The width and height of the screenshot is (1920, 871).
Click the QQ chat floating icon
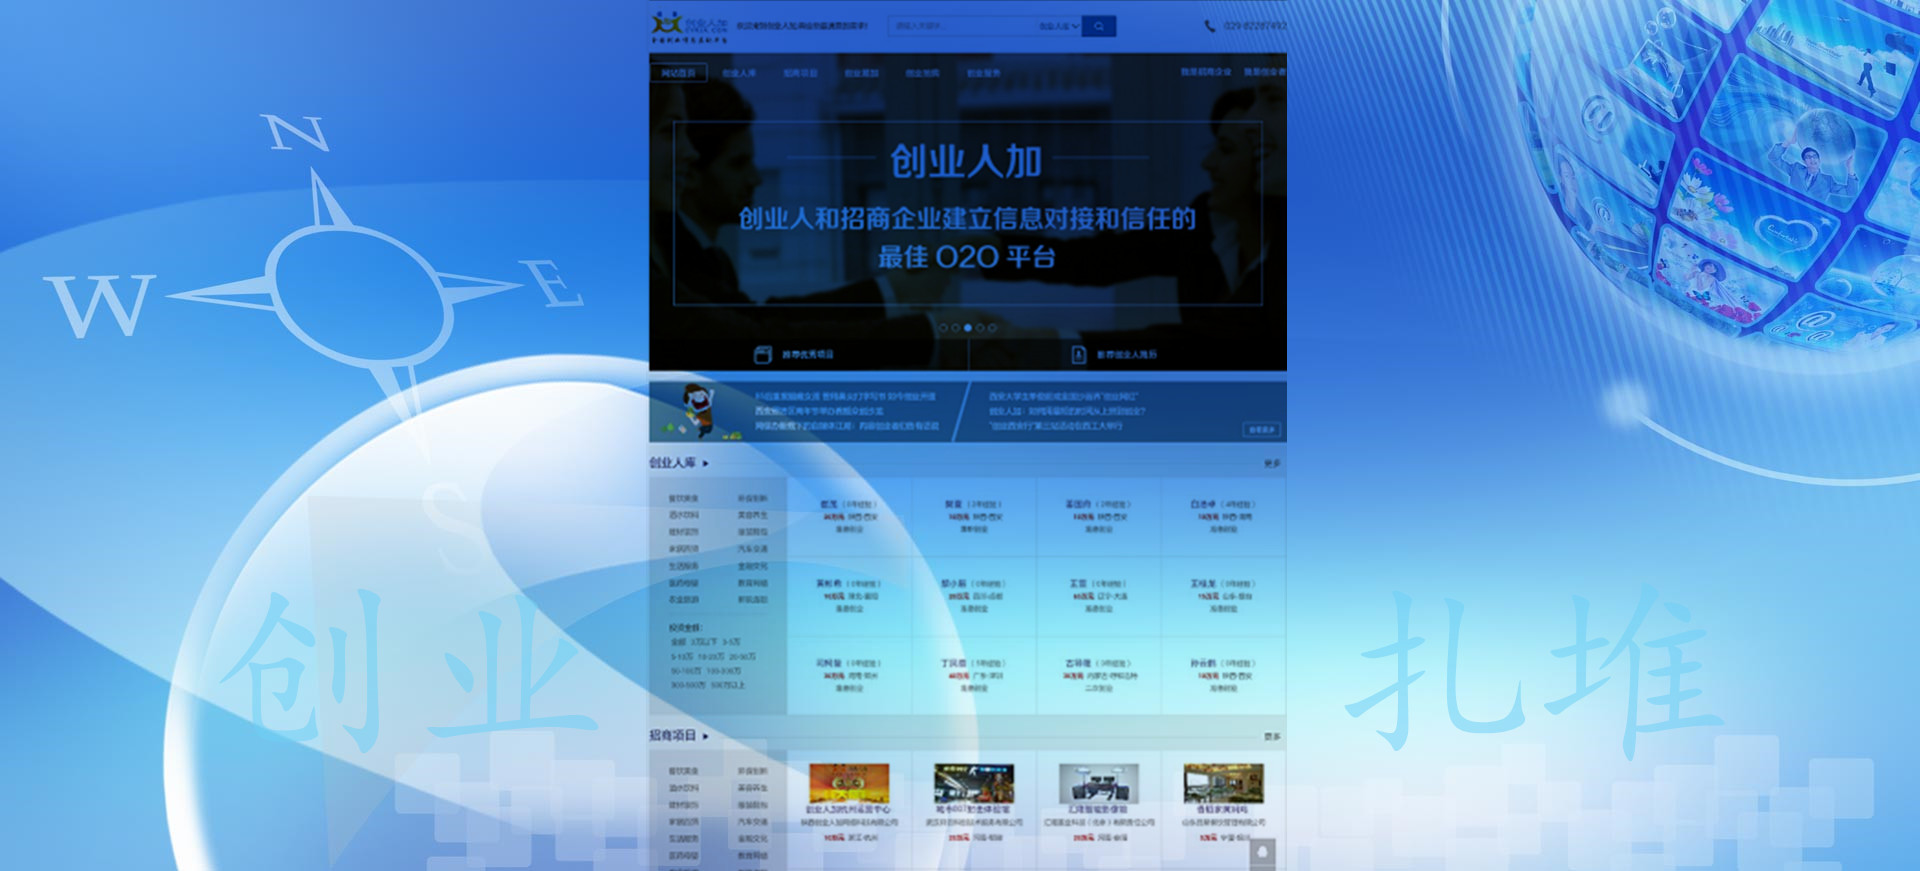pos(1263,853)
